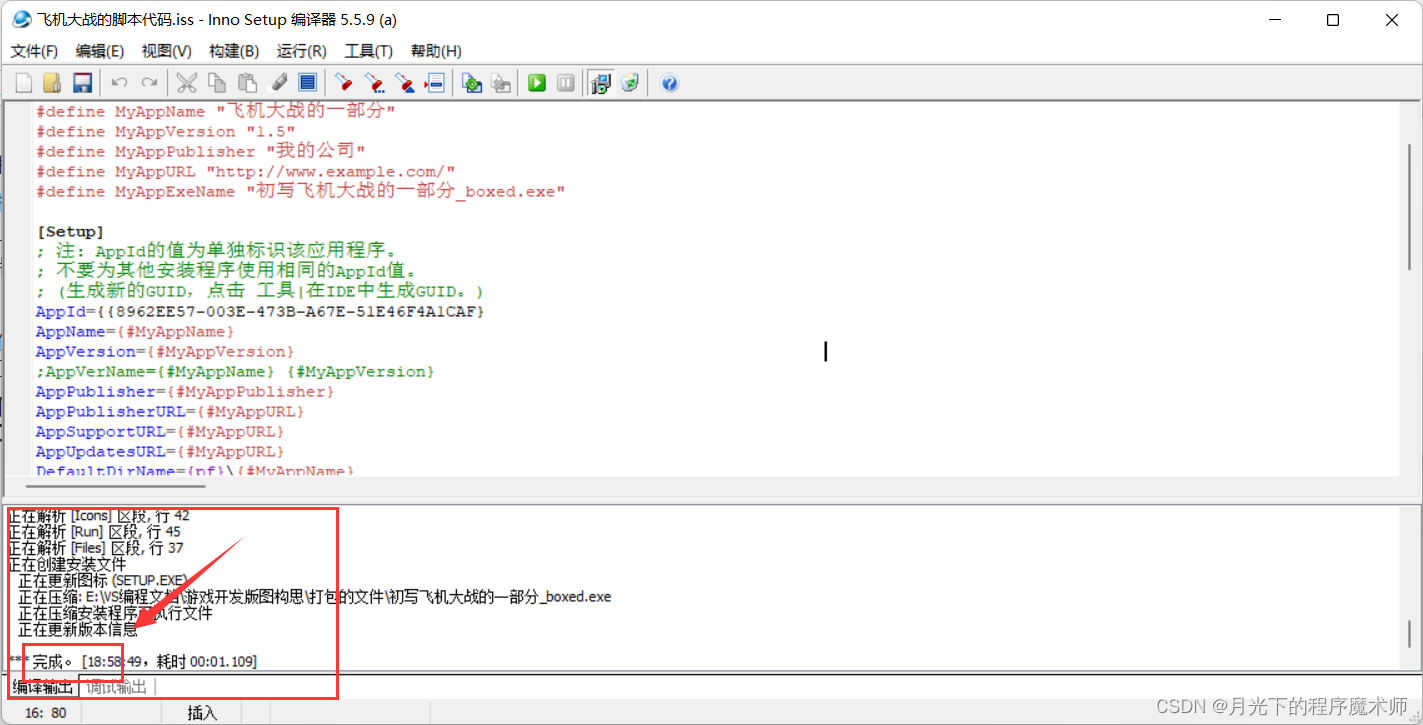This screenshot has height=725, width=1423.
Task: Open the 构建(B) menu
Action: click(234, 51)
